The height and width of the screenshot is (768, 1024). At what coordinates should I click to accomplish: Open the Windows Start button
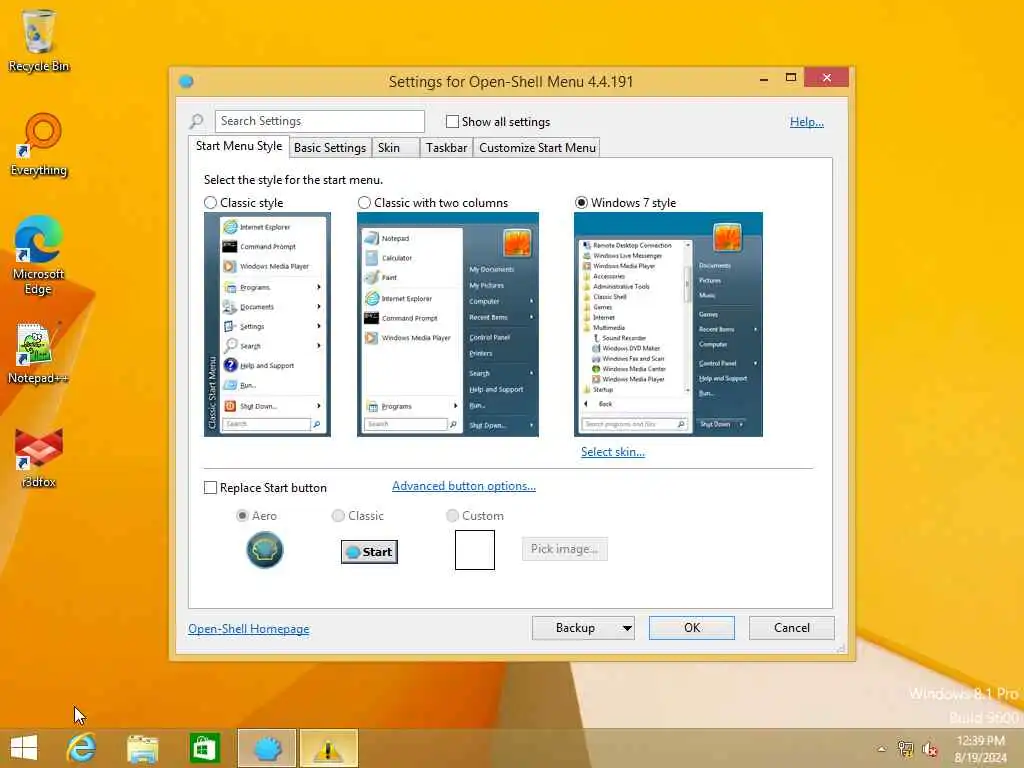[24, 748]
